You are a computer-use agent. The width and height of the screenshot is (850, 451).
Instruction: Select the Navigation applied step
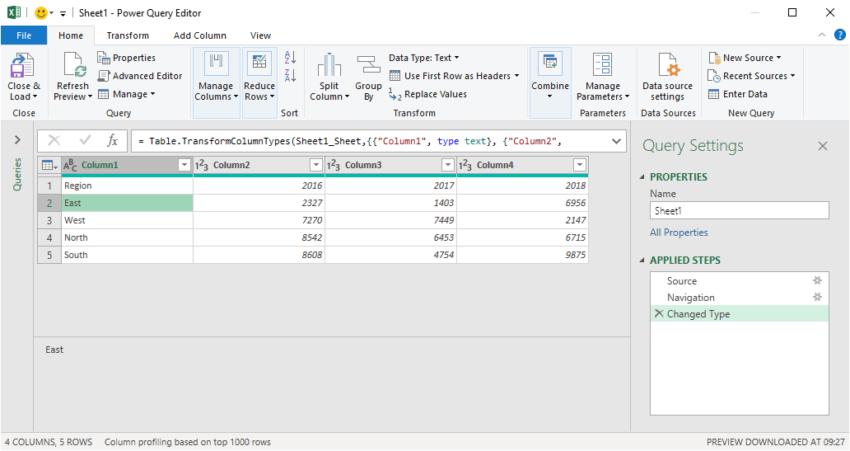(x=690, y=297)
